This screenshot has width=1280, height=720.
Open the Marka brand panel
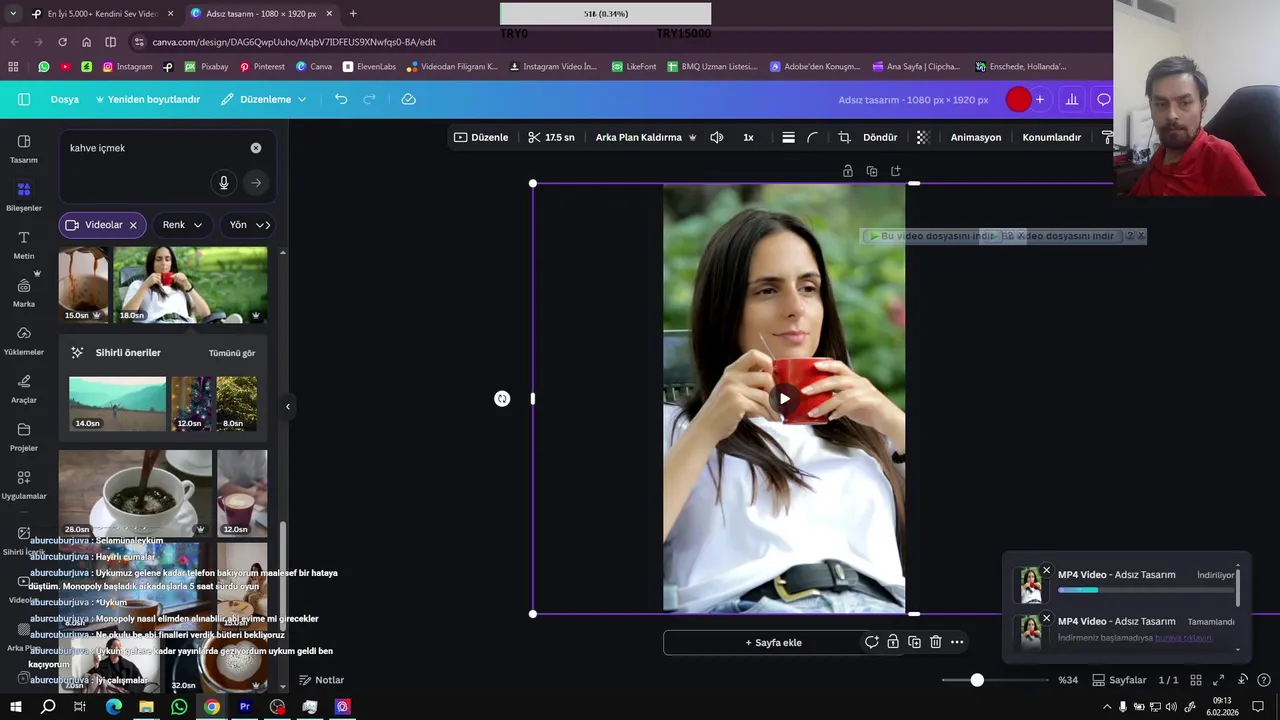[24, 292]
